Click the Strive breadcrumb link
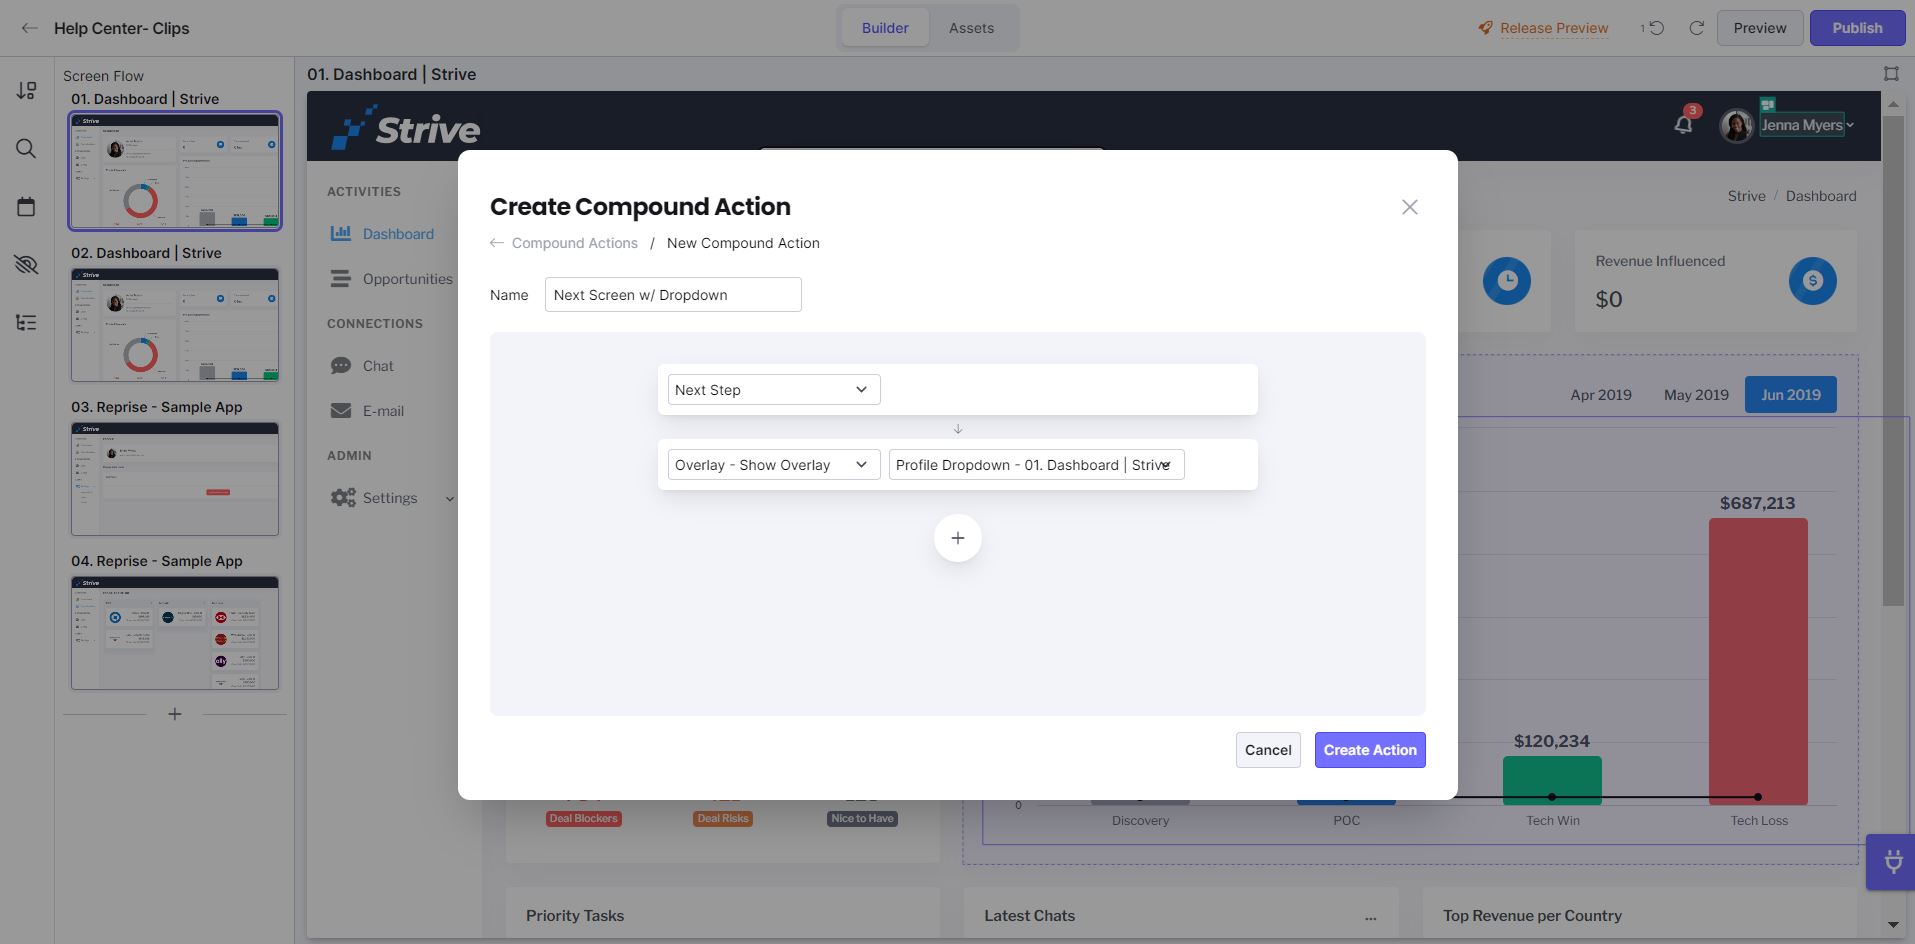Screen dimensions: 1915x944 point(1746,196)
